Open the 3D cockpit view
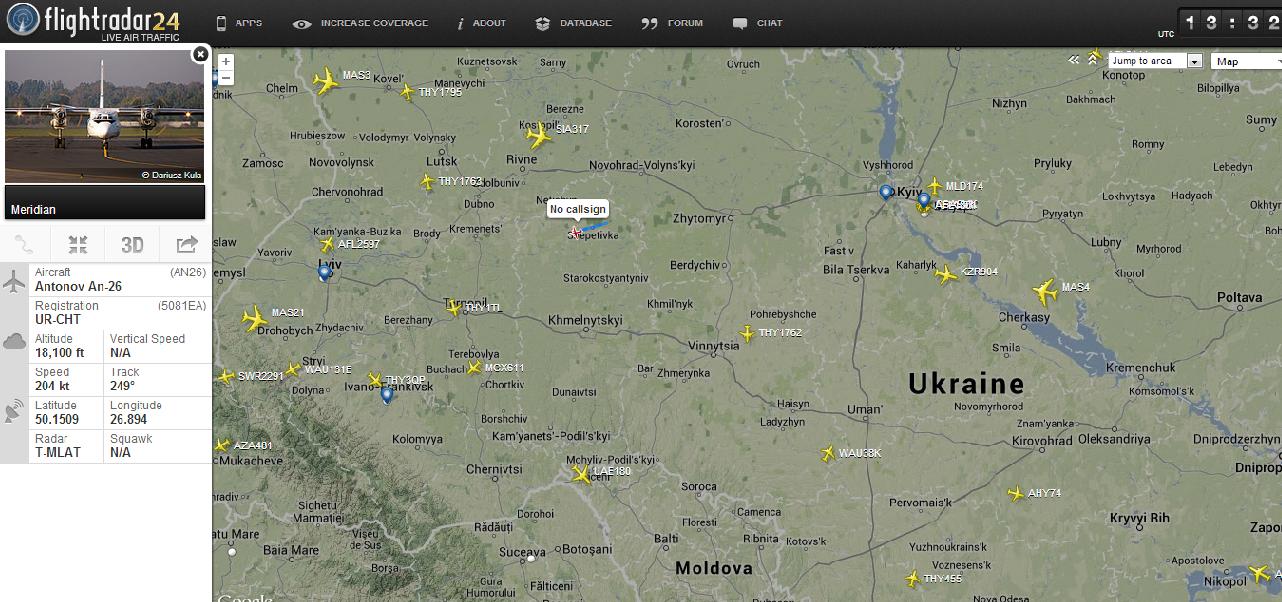The image size is (1282, 602). pyautogui.click(x=132, y=245)
